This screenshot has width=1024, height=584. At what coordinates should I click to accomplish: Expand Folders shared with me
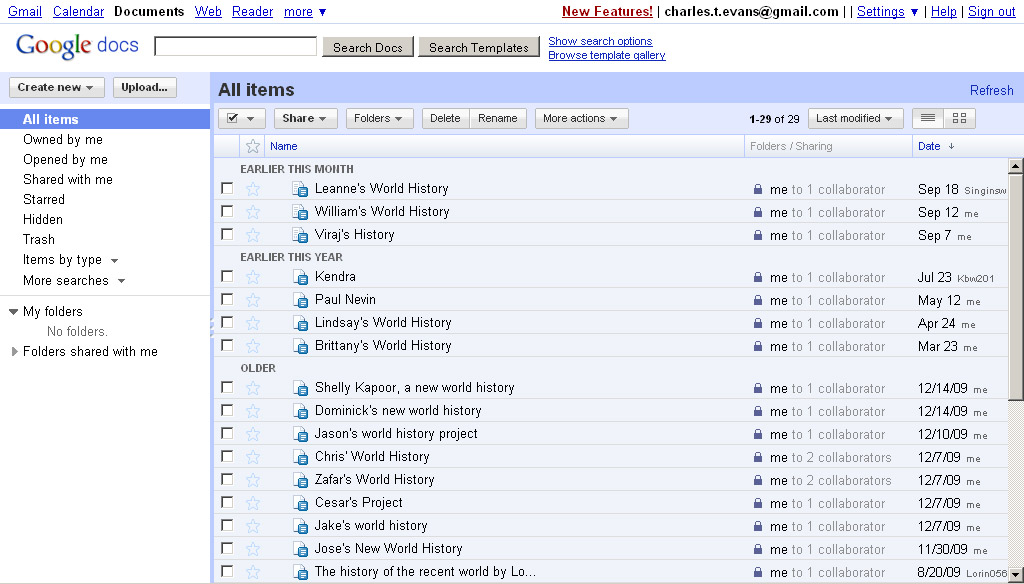[x=15, y=351]
